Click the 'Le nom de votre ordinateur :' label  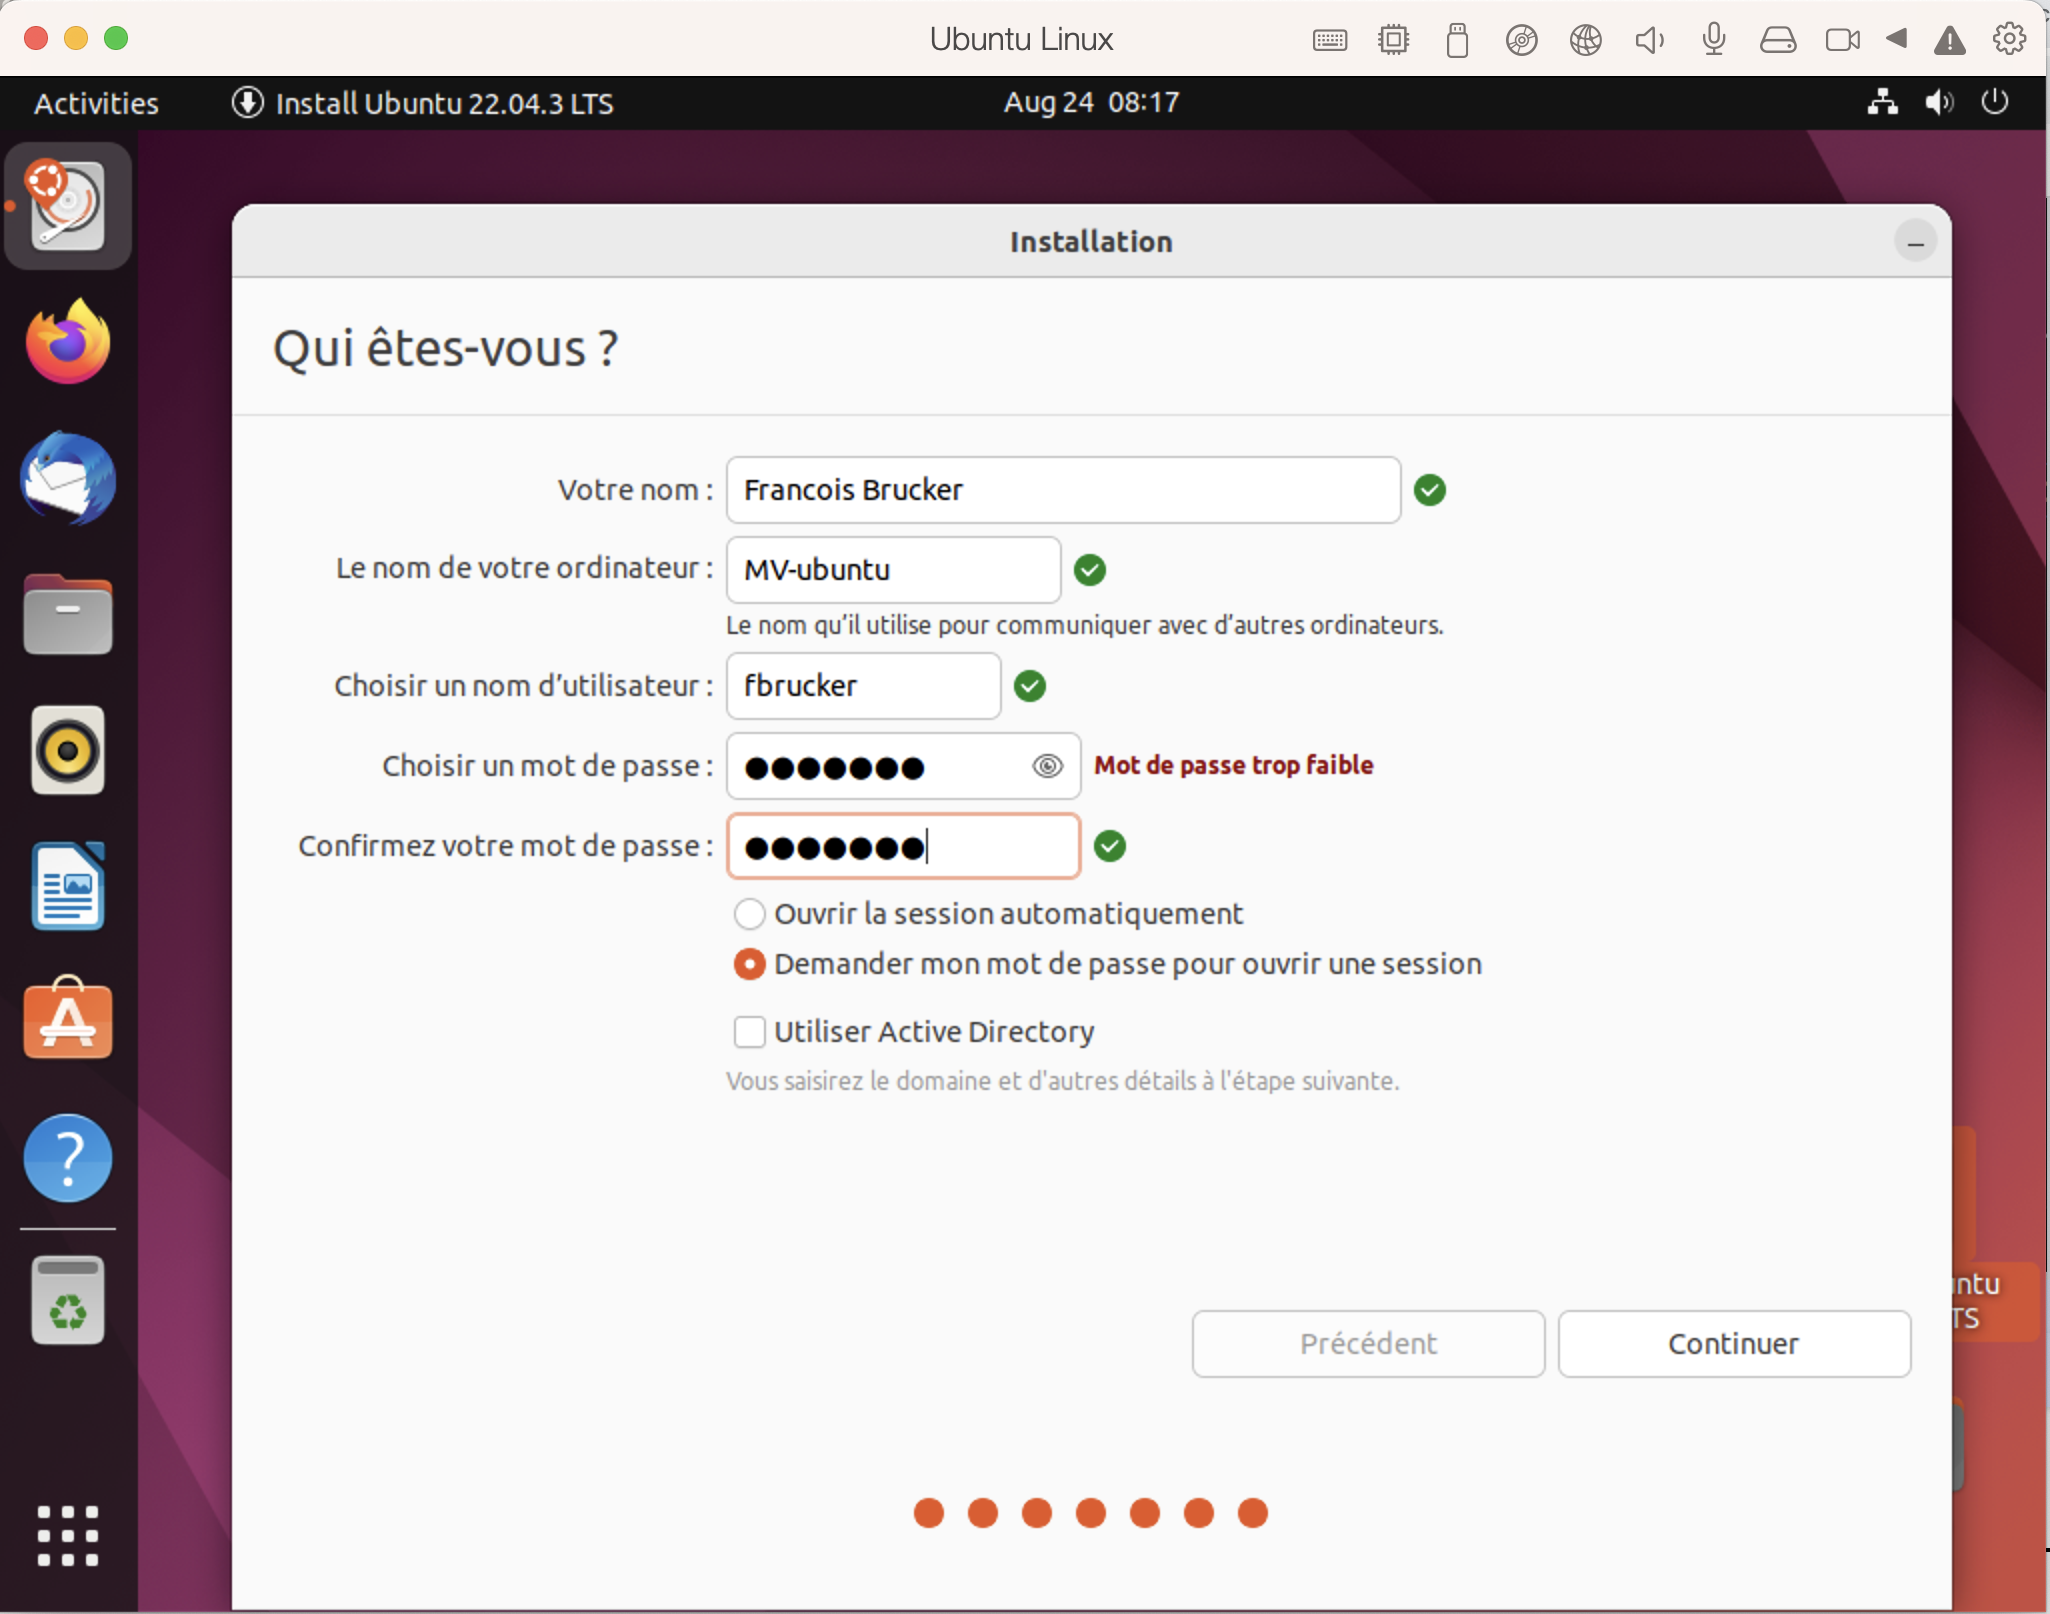(524, 568)
